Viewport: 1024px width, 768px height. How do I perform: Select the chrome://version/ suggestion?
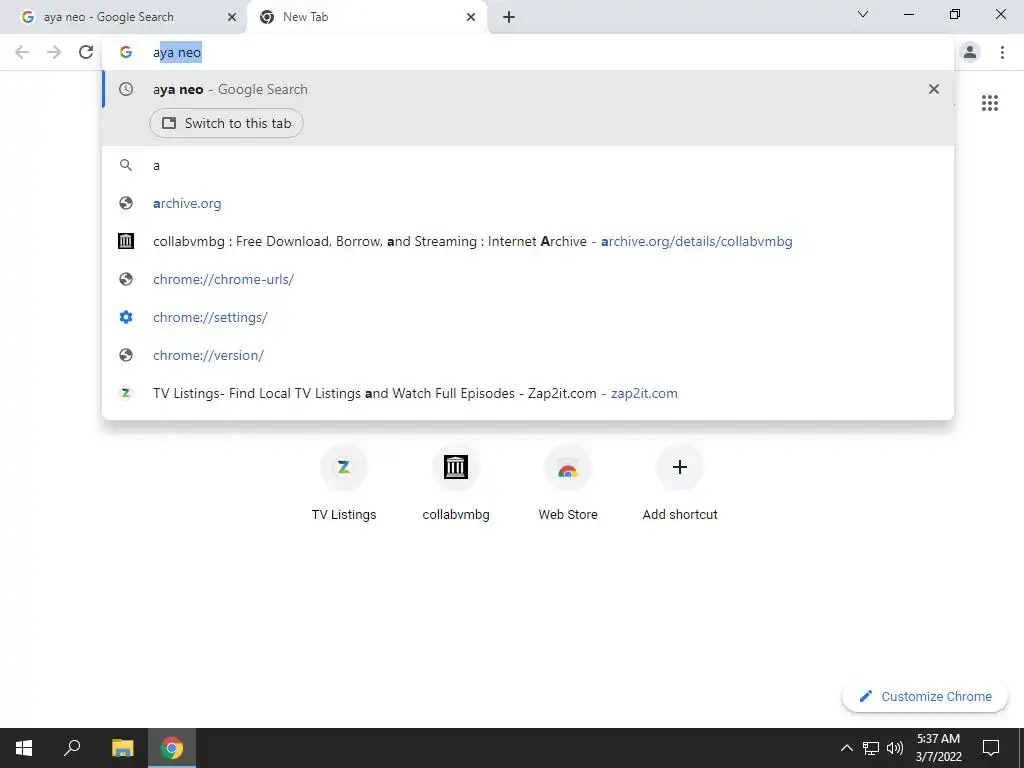click(x=528, y=355)
